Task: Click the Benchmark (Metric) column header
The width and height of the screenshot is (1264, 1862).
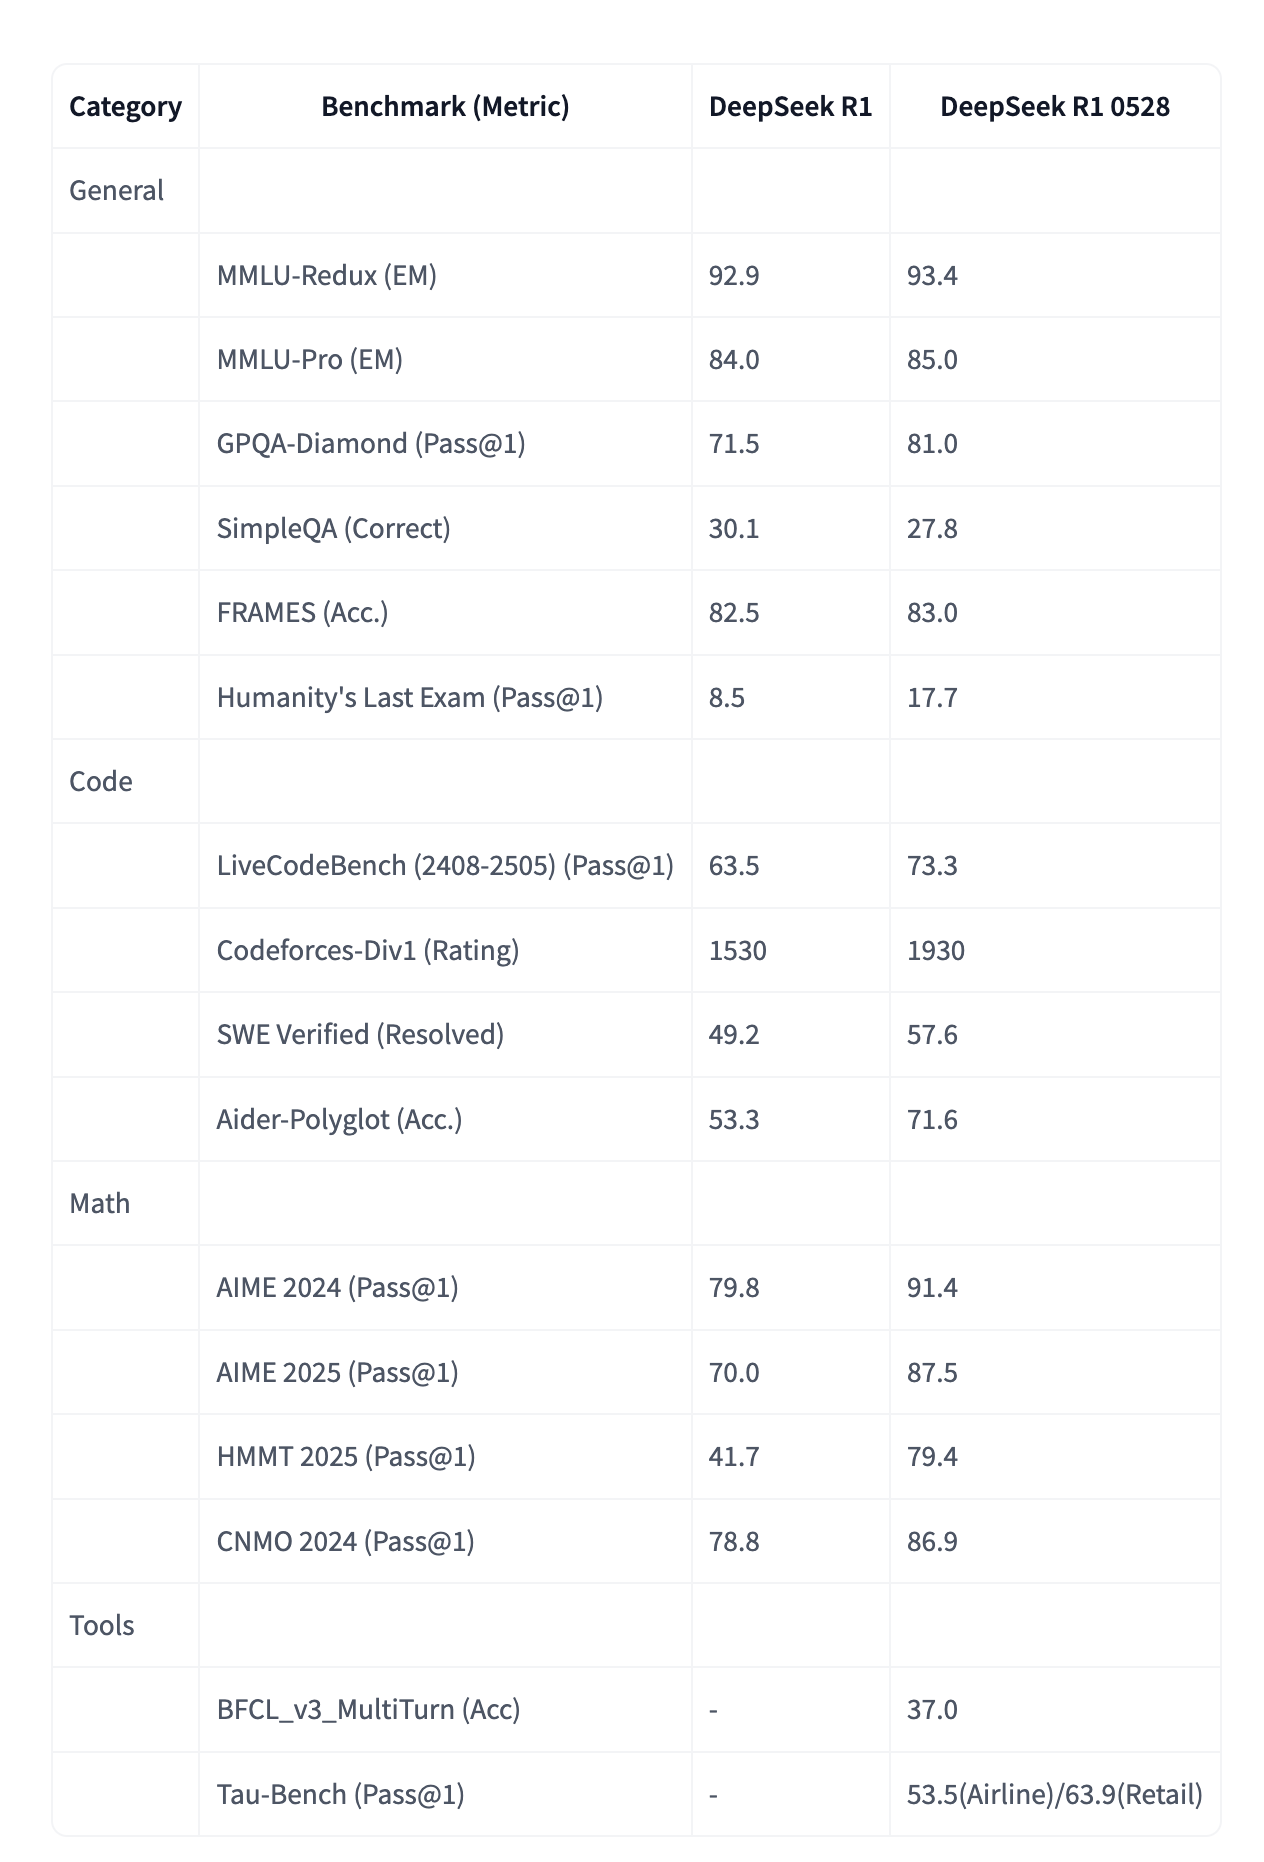Action: 445,107
